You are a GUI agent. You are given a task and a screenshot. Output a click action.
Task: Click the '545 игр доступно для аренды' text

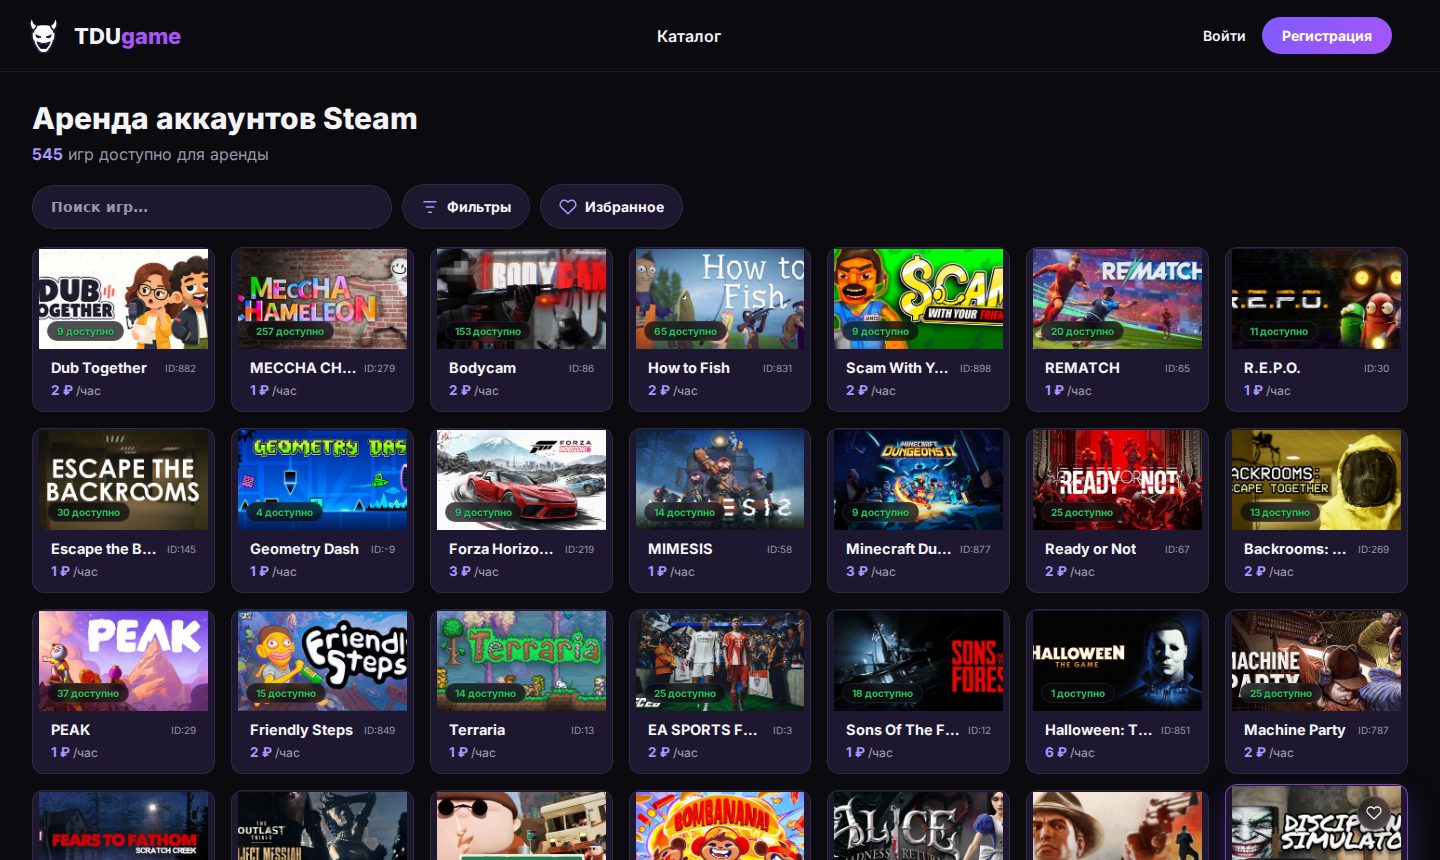(x=150, y=155)
